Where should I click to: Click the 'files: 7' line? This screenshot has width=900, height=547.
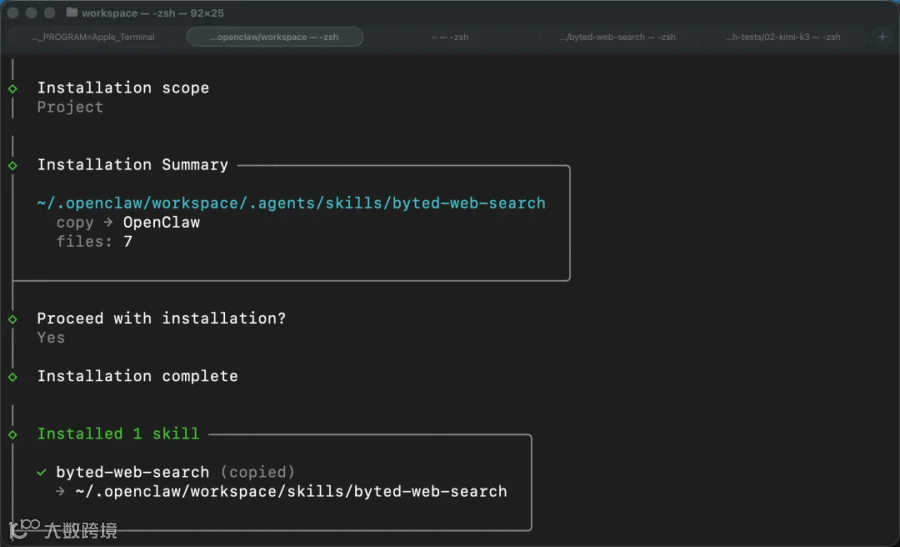[94, 242]
